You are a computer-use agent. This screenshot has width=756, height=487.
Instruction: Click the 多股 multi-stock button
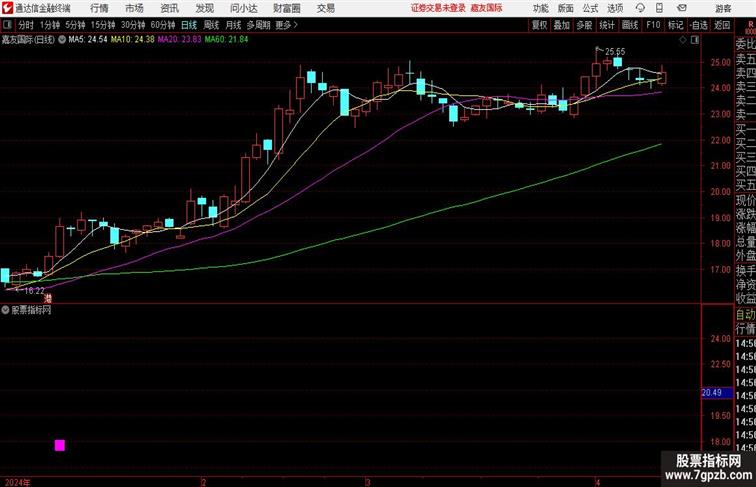click(584, 25)
